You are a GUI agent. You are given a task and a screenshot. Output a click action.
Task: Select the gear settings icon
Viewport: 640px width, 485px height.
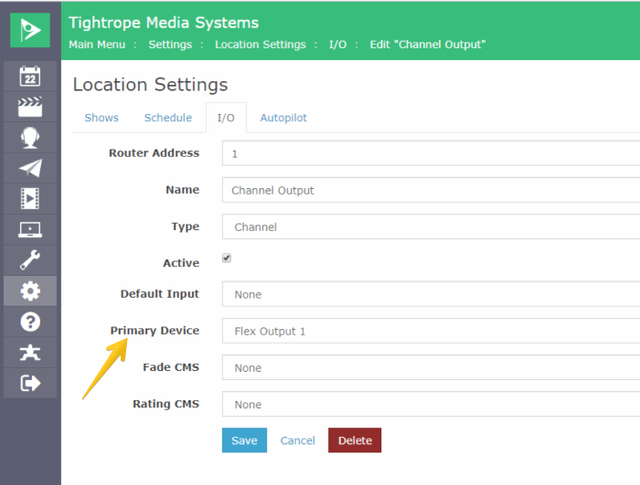[30, 291]
